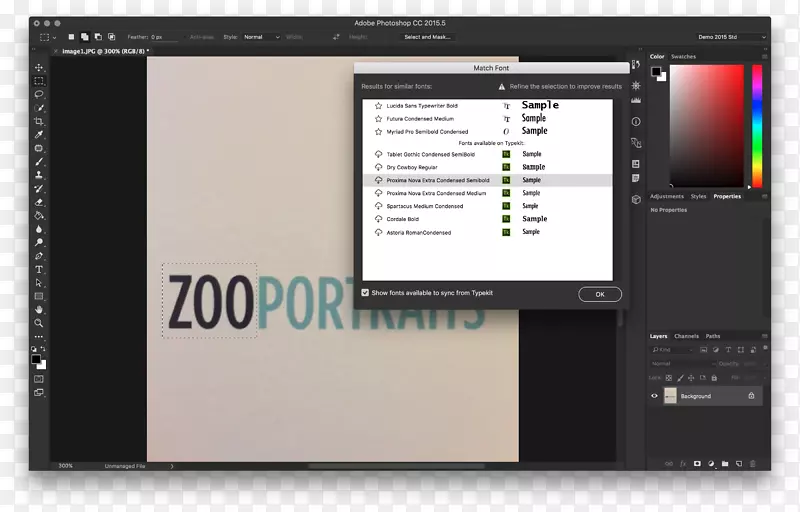Screen dimensions: 800x512
Task: Open the layer Kind filter dropdown
Action: click(675, 350)
